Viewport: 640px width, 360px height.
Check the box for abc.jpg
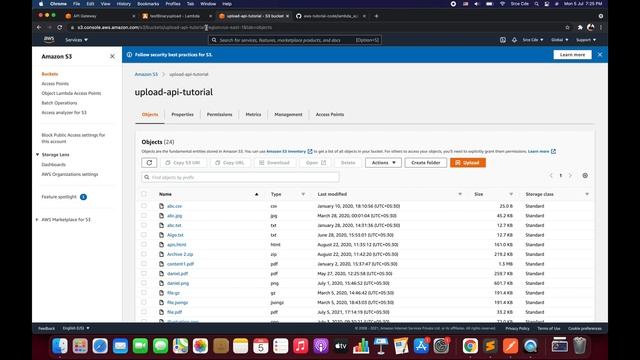pos(144,216)
